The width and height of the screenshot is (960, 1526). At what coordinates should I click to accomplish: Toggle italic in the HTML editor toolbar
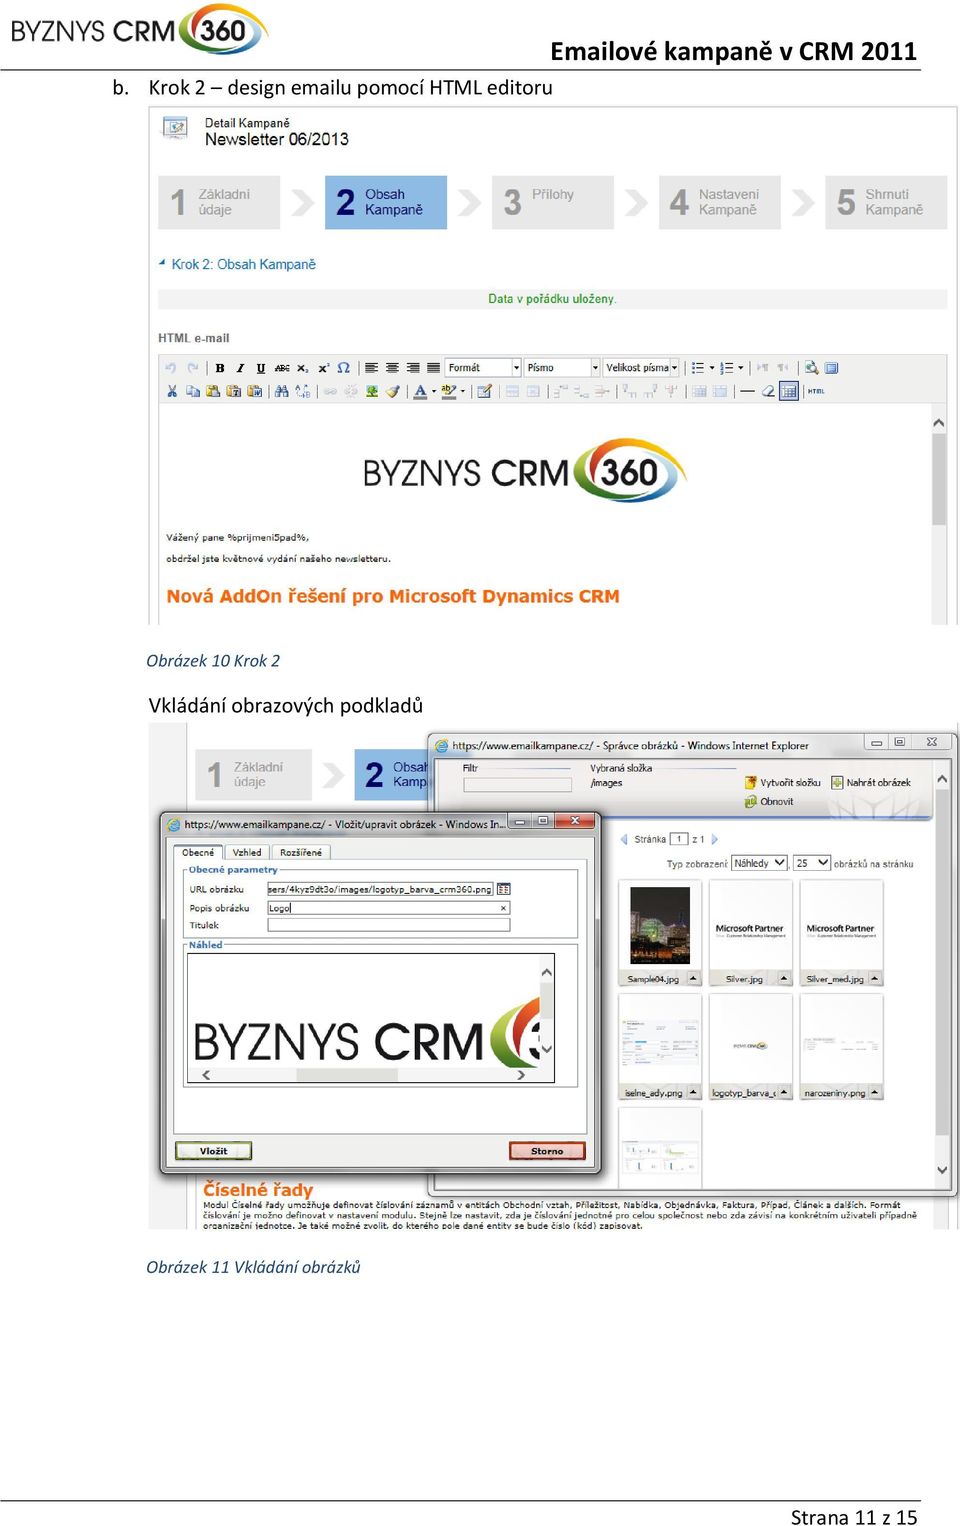[240, 368]
